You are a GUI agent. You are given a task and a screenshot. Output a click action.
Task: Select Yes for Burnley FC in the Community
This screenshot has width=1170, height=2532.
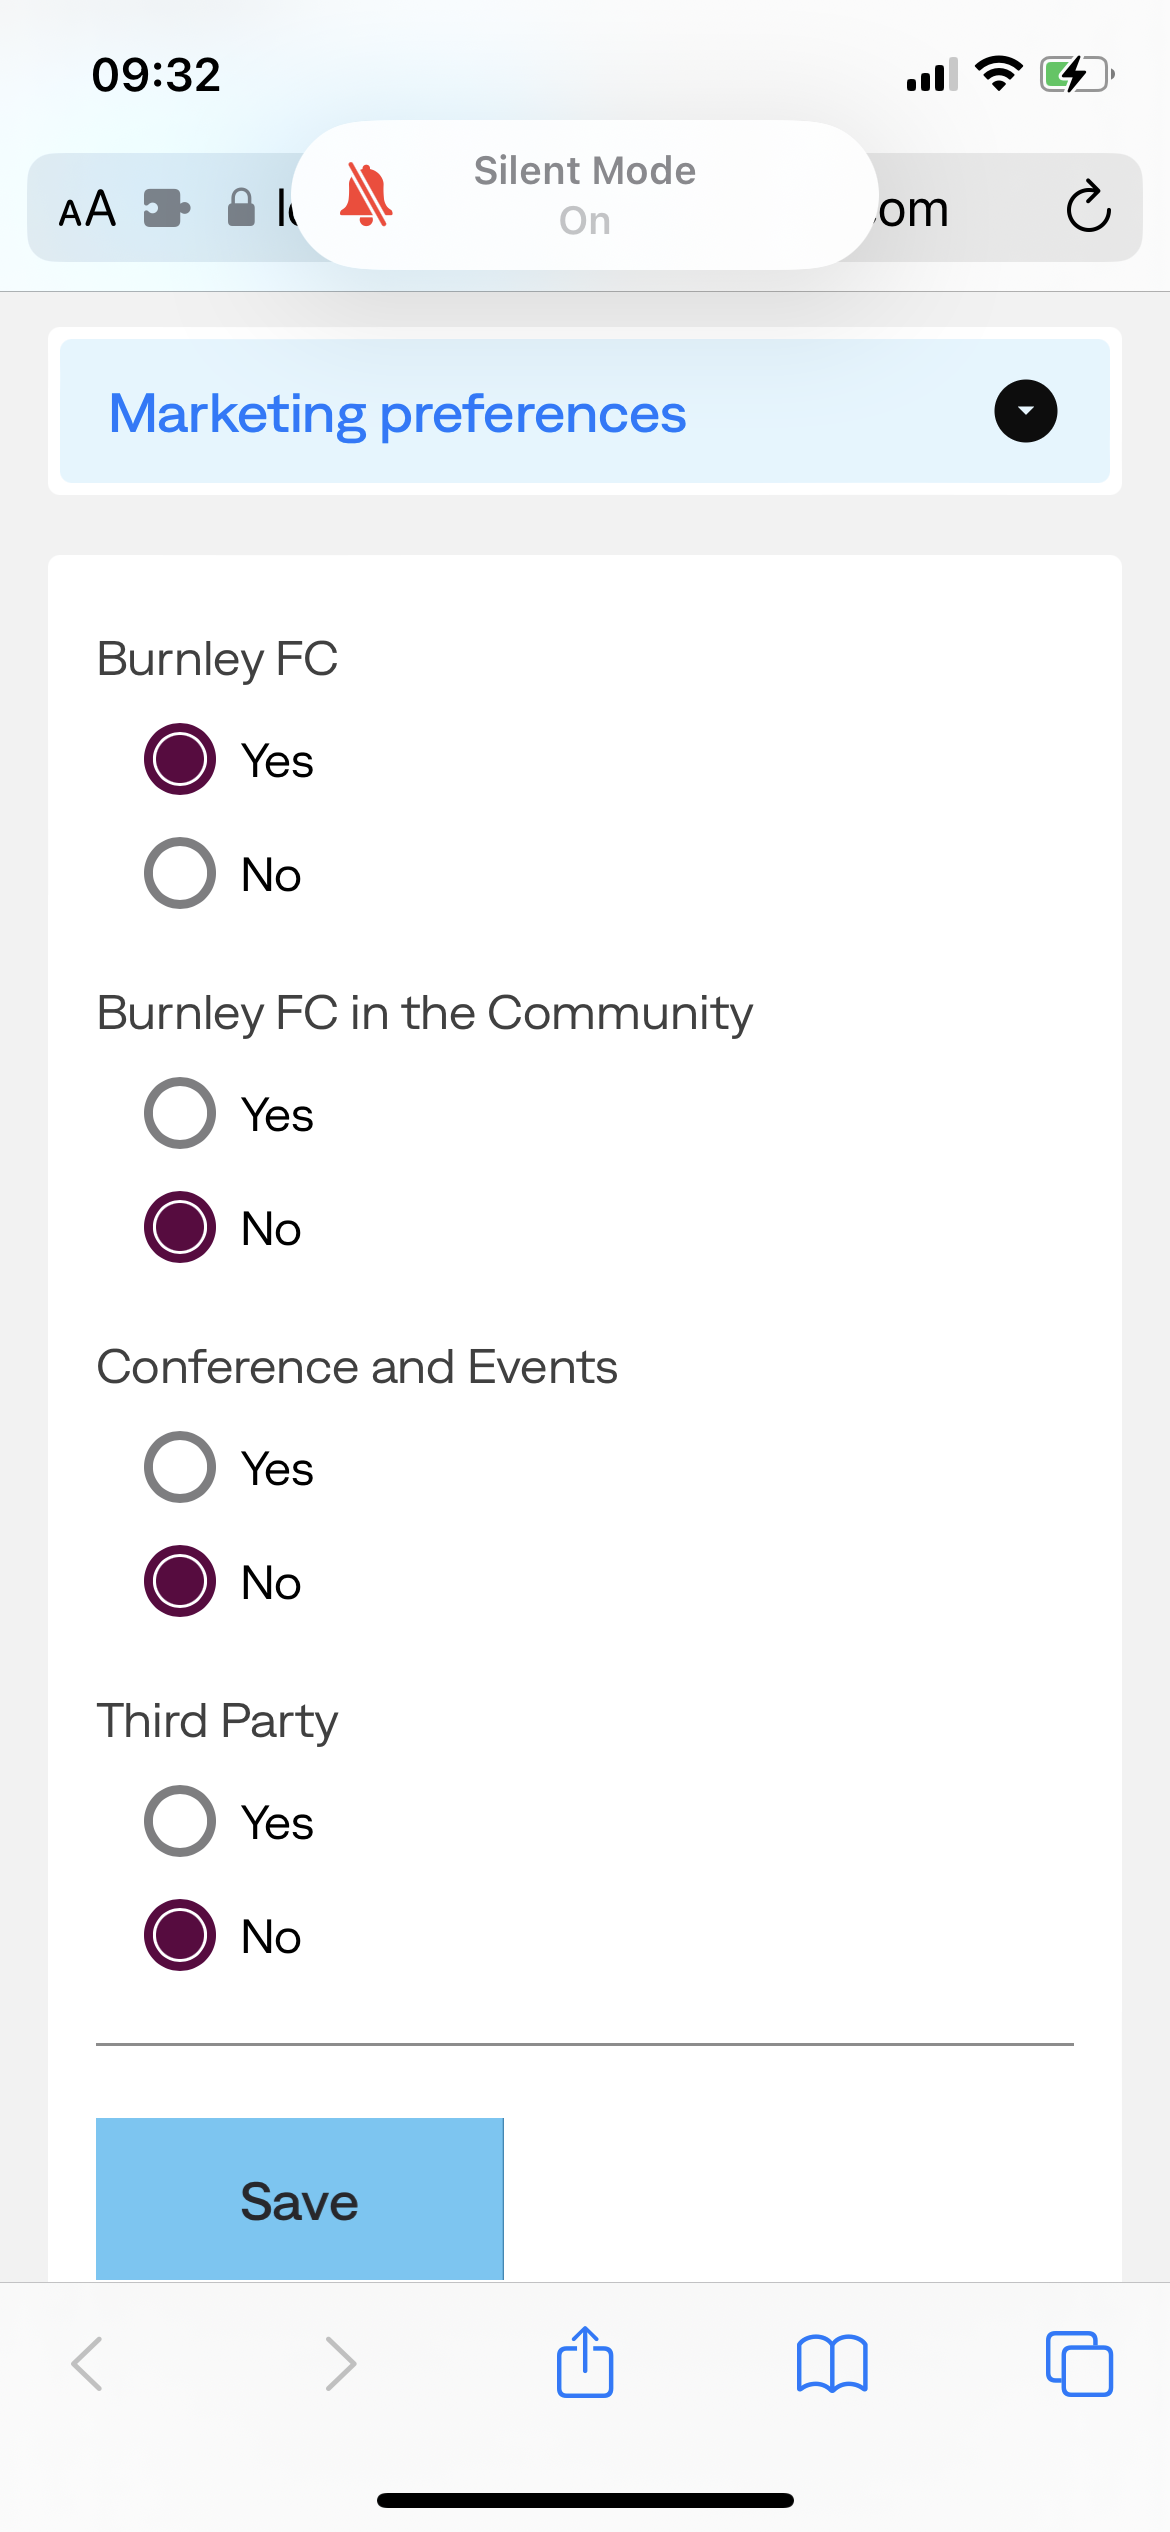coord(180,1113)
